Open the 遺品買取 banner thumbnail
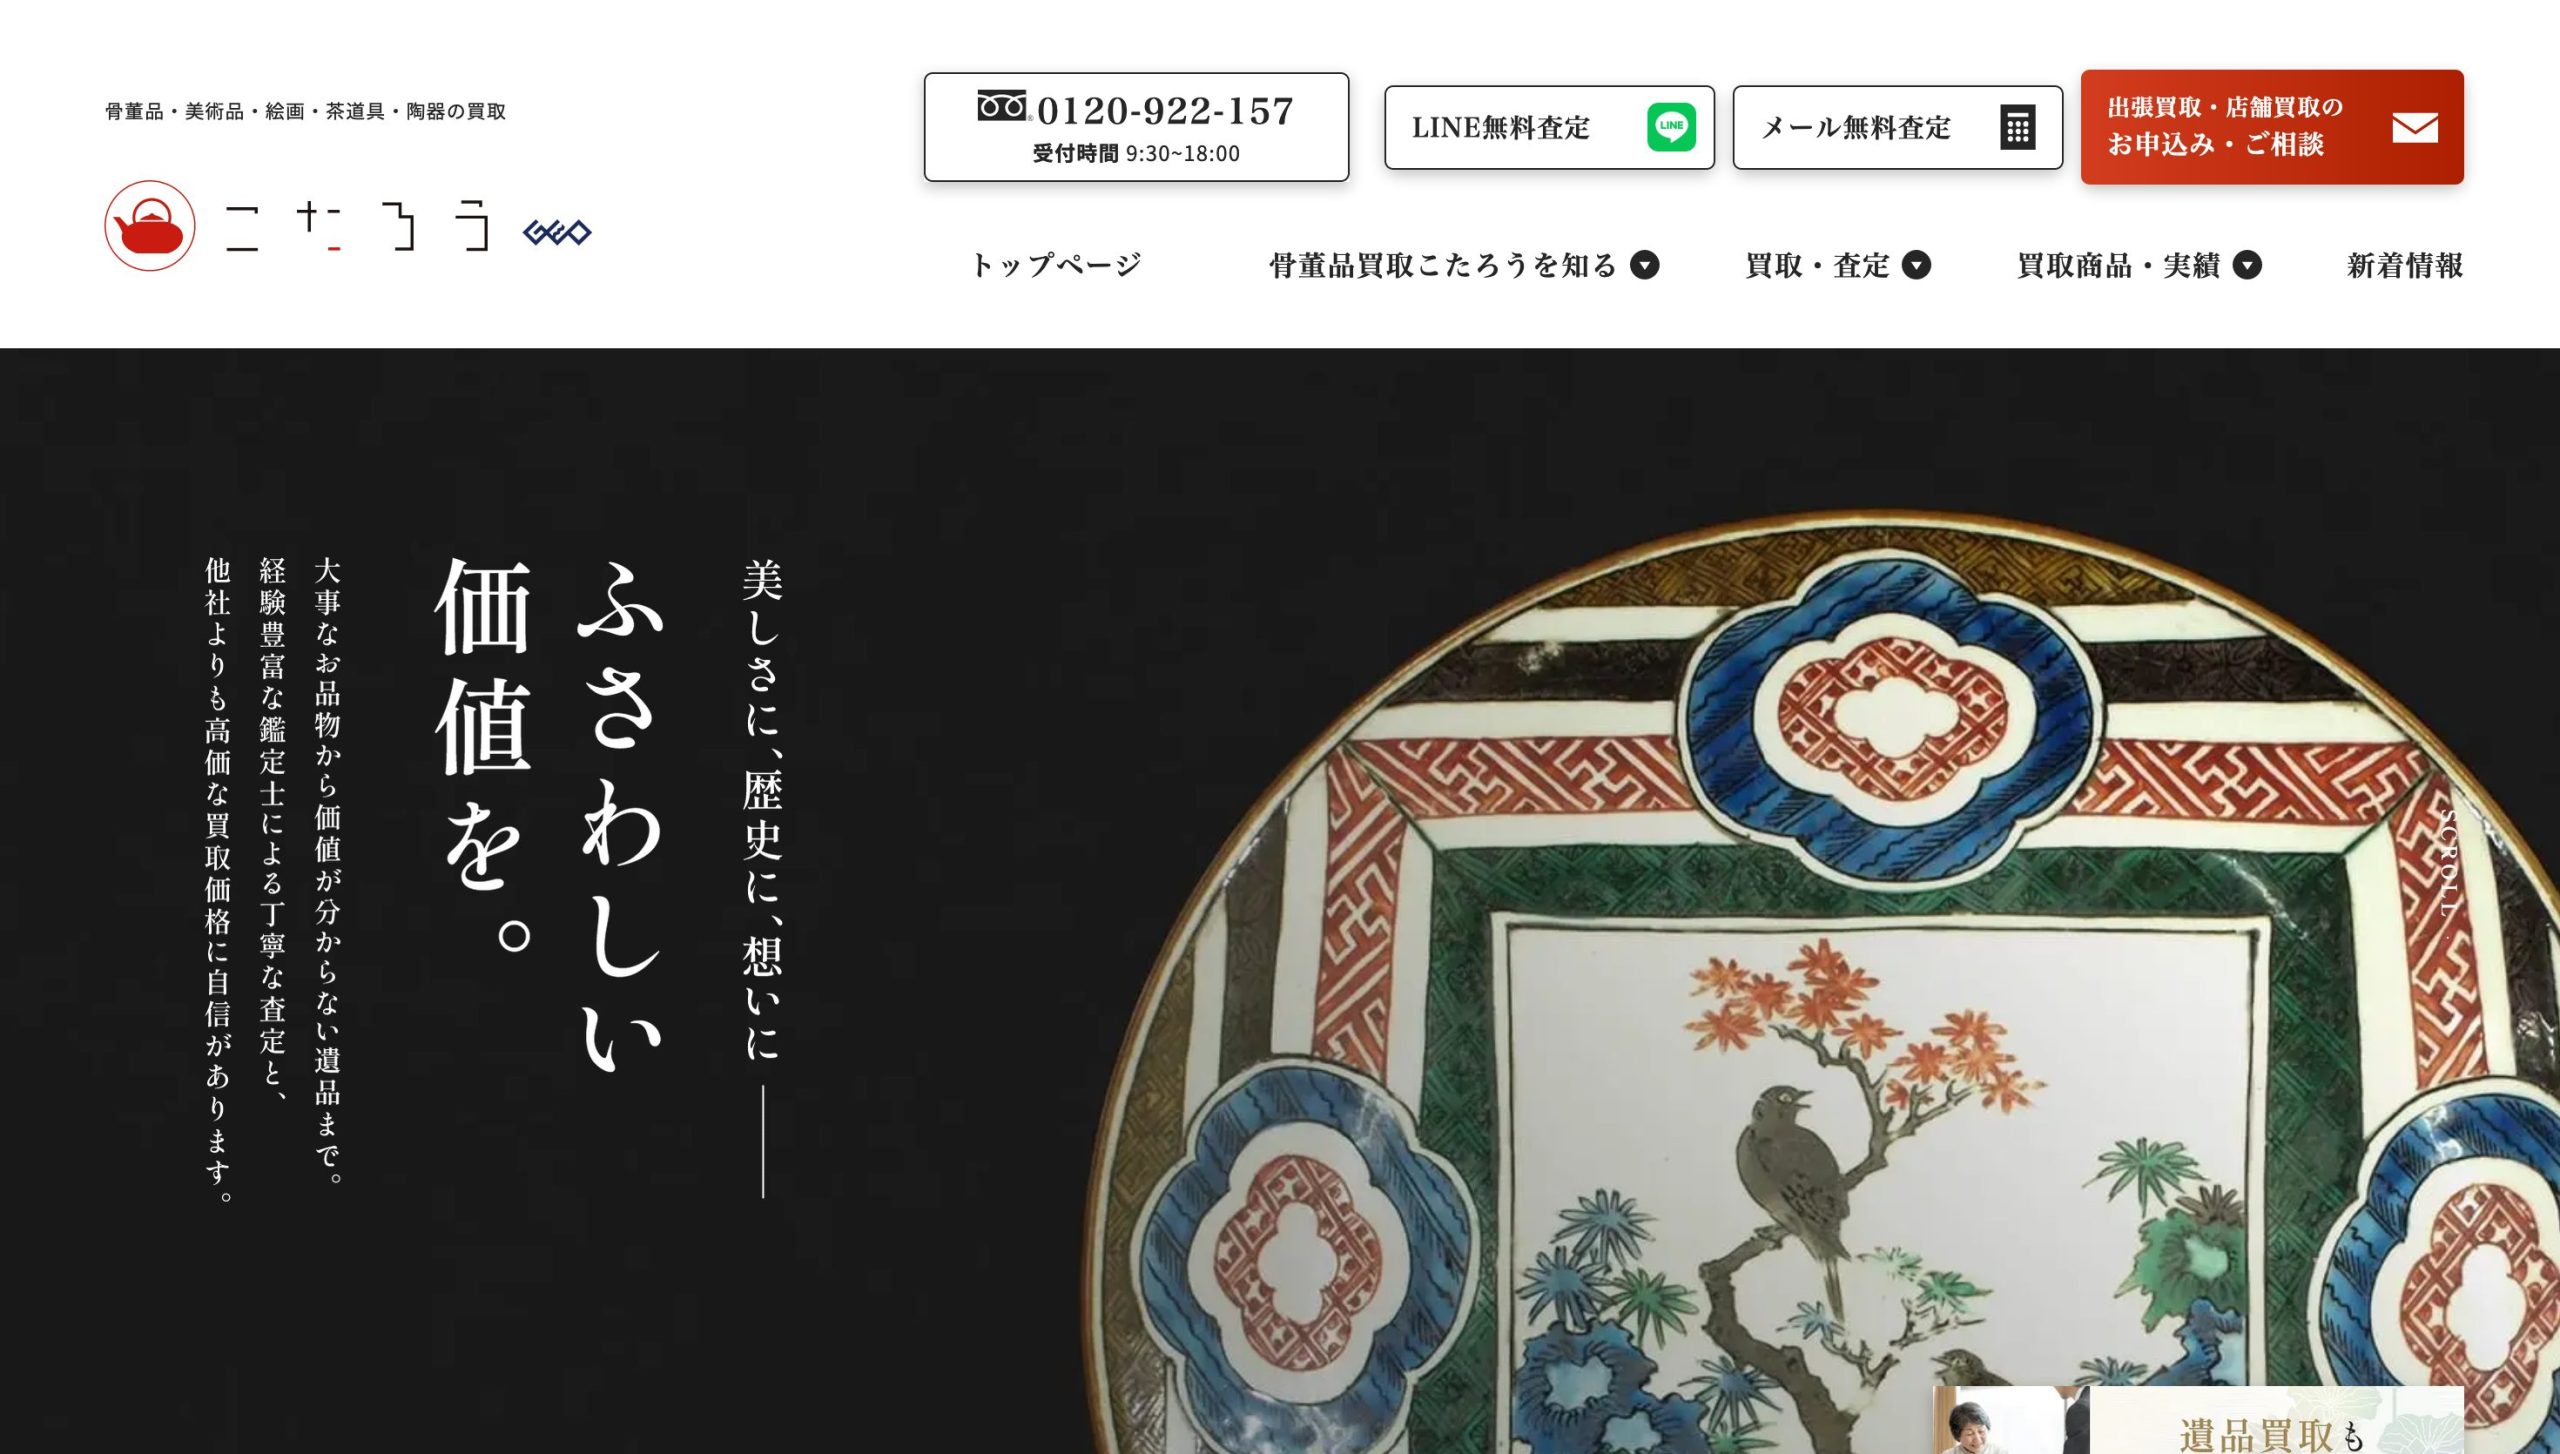This screenshot has width=2560, height=1454. (x=2197, y=1420)
